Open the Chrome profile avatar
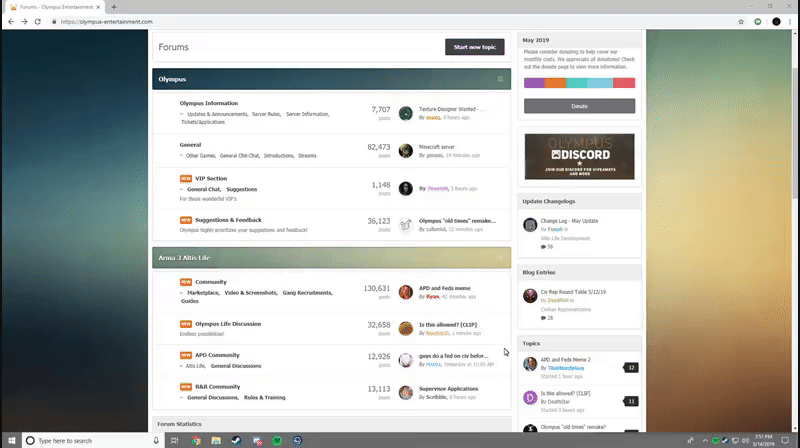This screenshot has width=800, height=448. click(x=776, y=22)
